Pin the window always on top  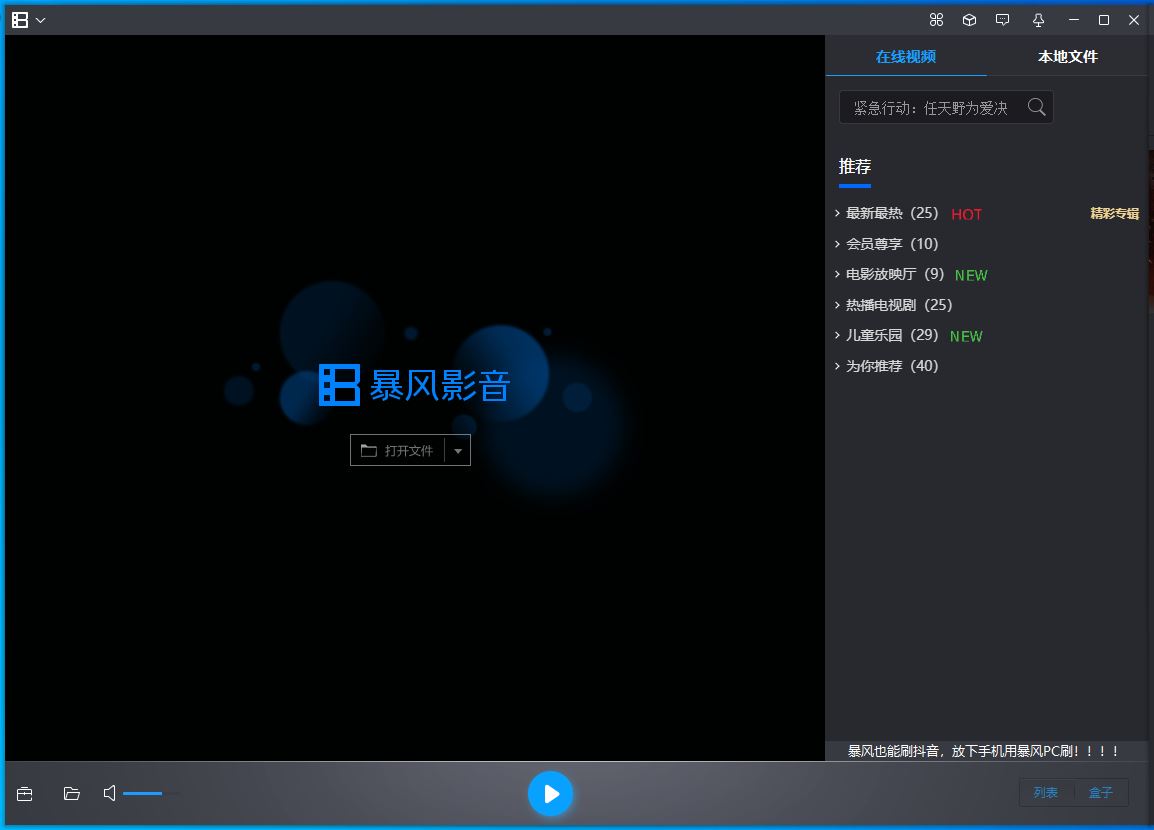[x=1038, y=19]
